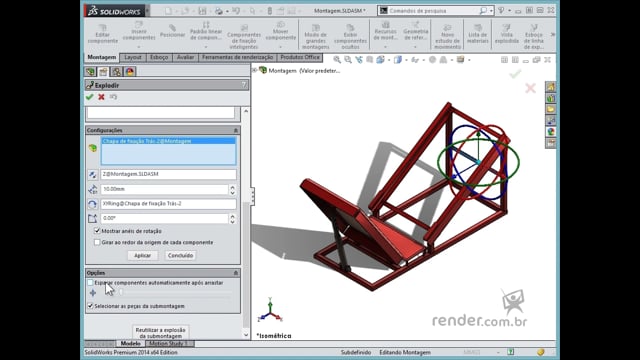
Task: Click the Inserir componentes tool
Action: [x=139, y=31]
